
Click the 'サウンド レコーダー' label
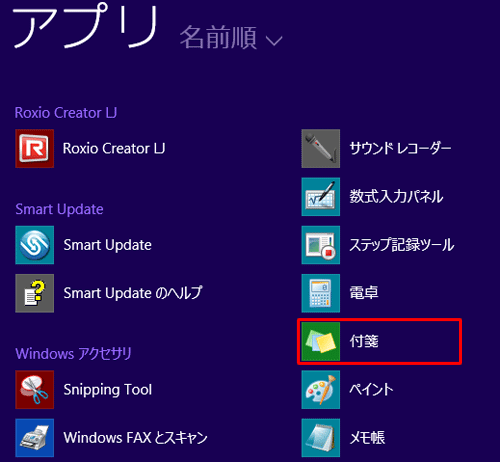(x=400, y=148)
